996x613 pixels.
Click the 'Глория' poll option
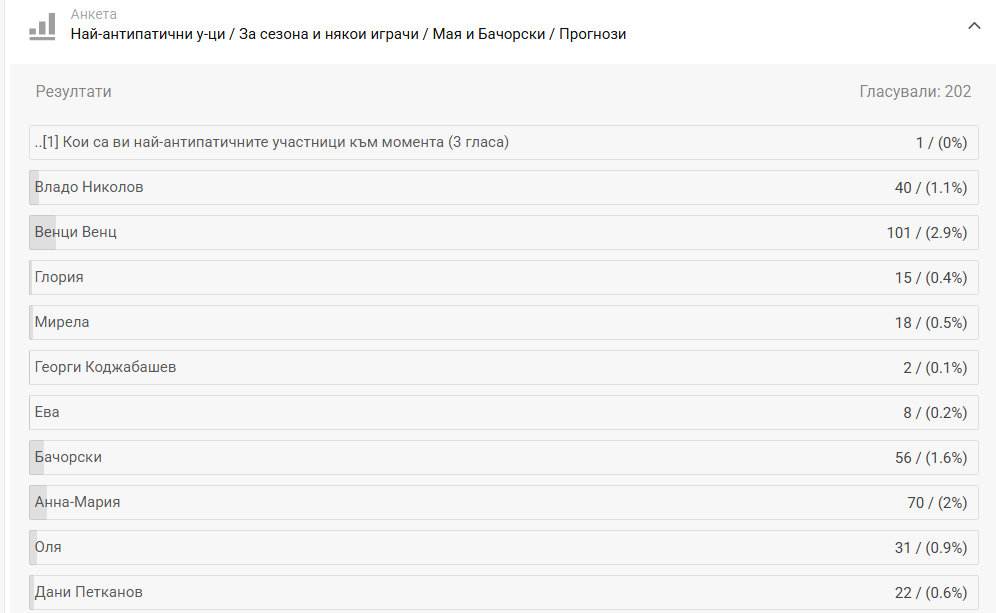[x=59, y=277]
